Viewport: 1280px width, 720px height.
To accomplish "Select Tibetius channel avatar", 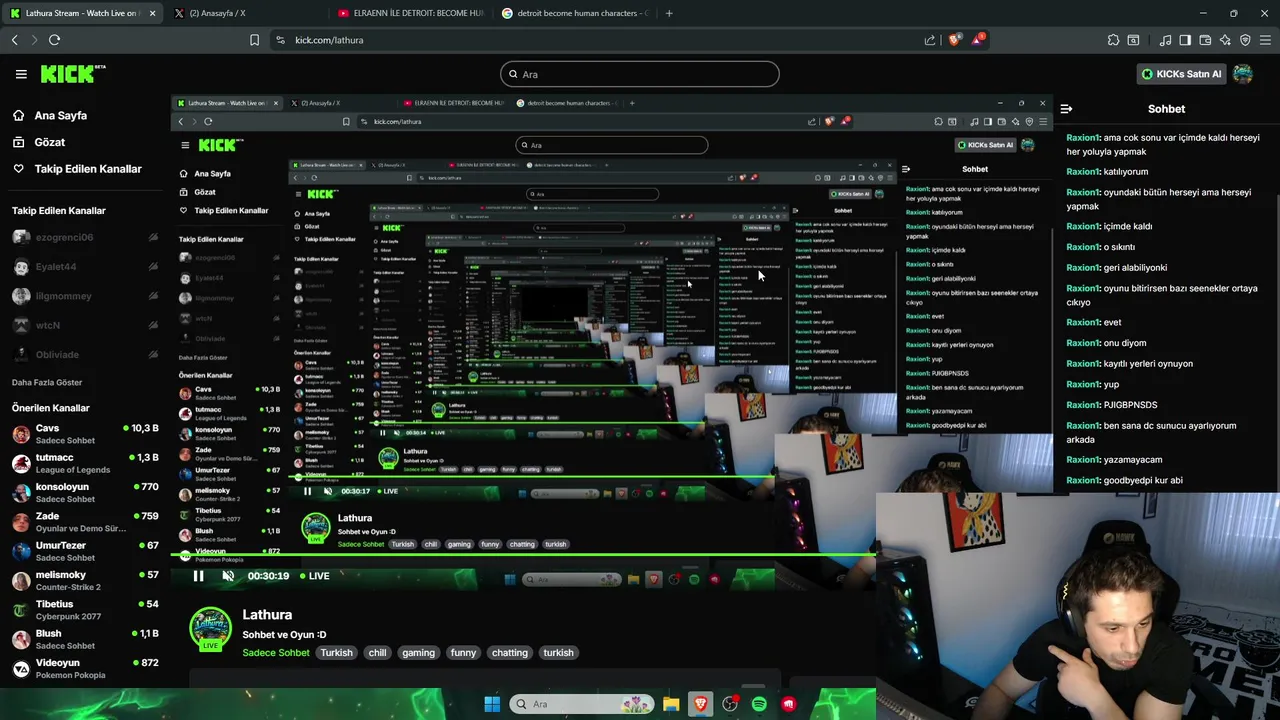I will click(x=21, y=610).
